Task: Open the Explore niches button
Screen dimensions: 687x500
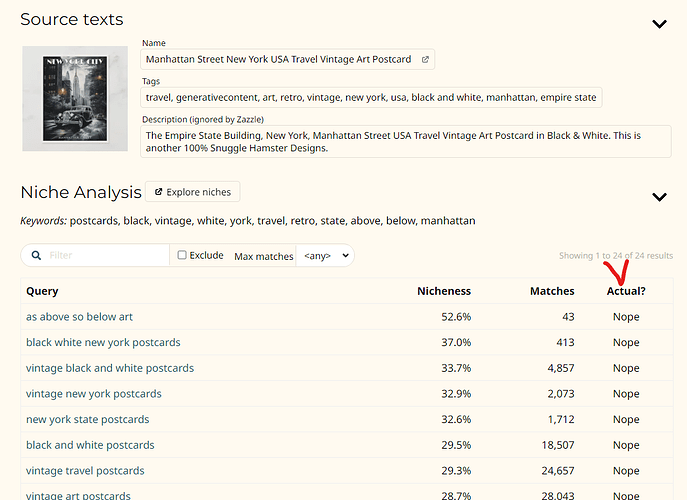Action: [192, 192]
